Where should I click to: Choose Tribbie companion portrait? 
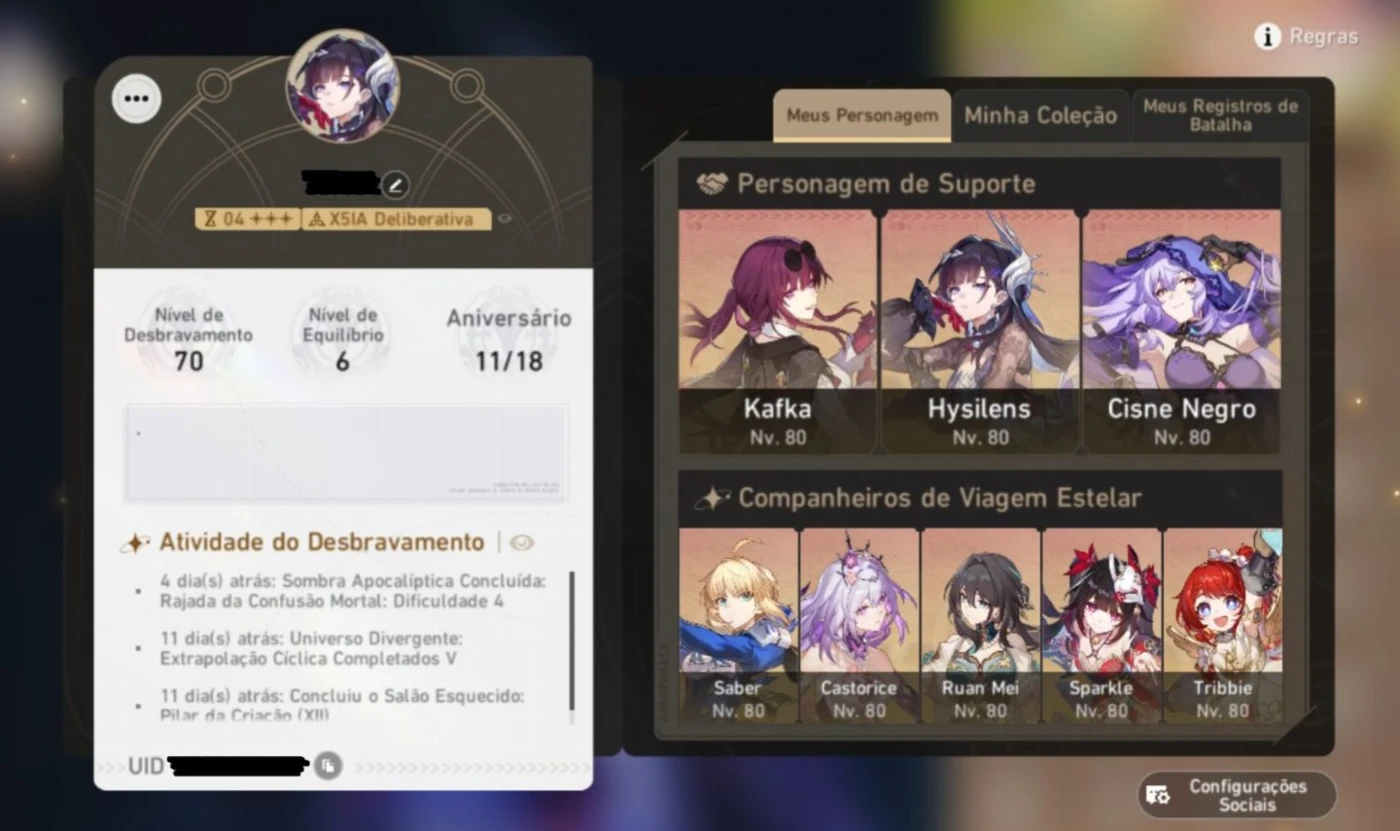click(x=1222, y=626)
